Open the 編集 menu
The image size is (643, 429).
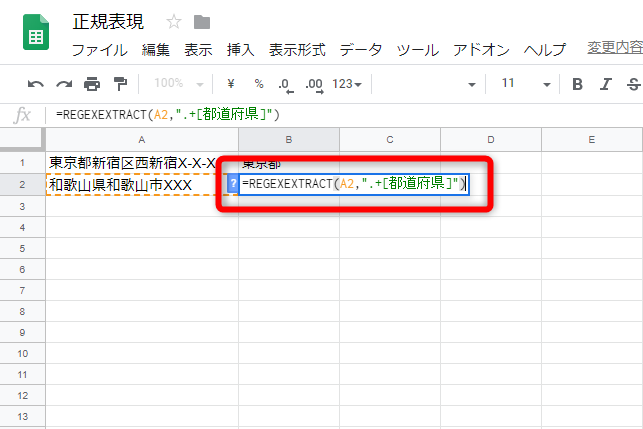(x=155, y=50)
